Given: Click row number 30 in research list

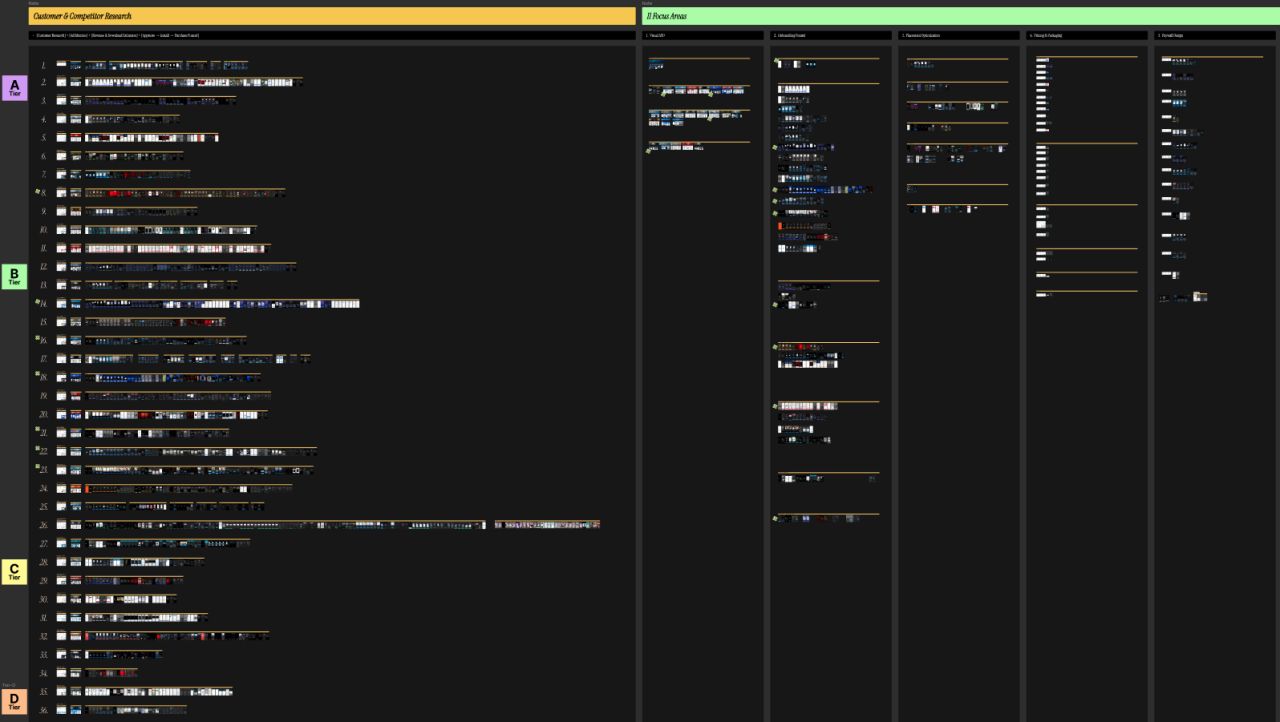Looking at the screenshot, I should pos(44,599).
